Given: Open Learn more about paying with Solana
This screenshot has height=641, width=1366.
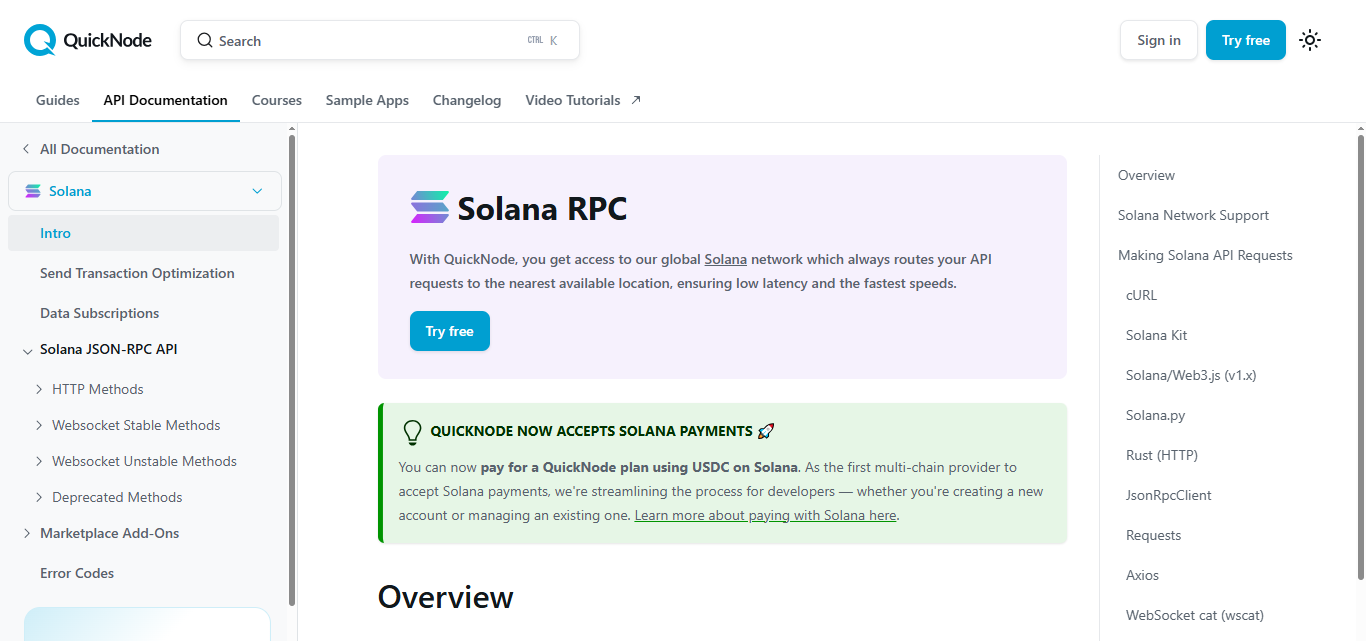Looking at the screenshot, I should click(x=765, y=515).
